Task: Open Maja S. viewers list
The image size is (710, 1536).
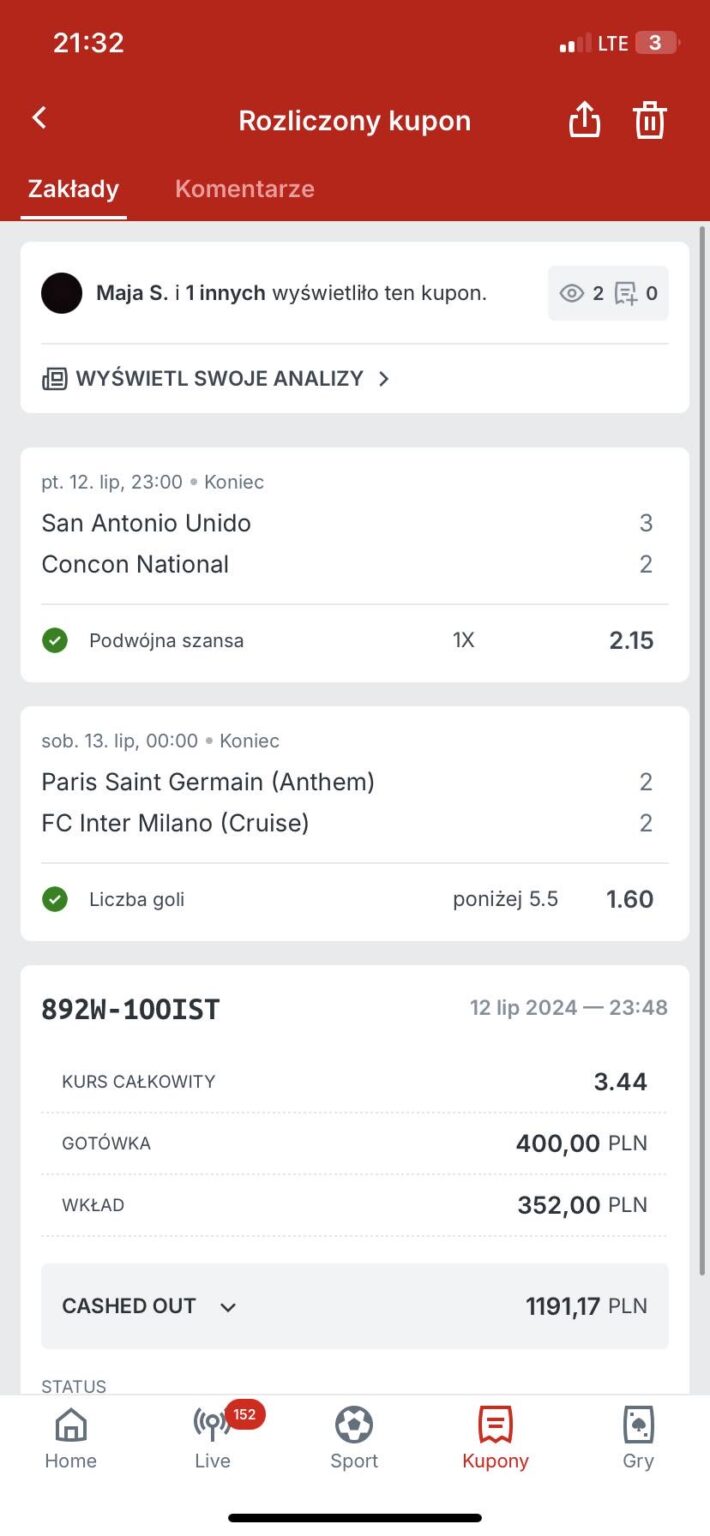Action: tap(290, 293)
